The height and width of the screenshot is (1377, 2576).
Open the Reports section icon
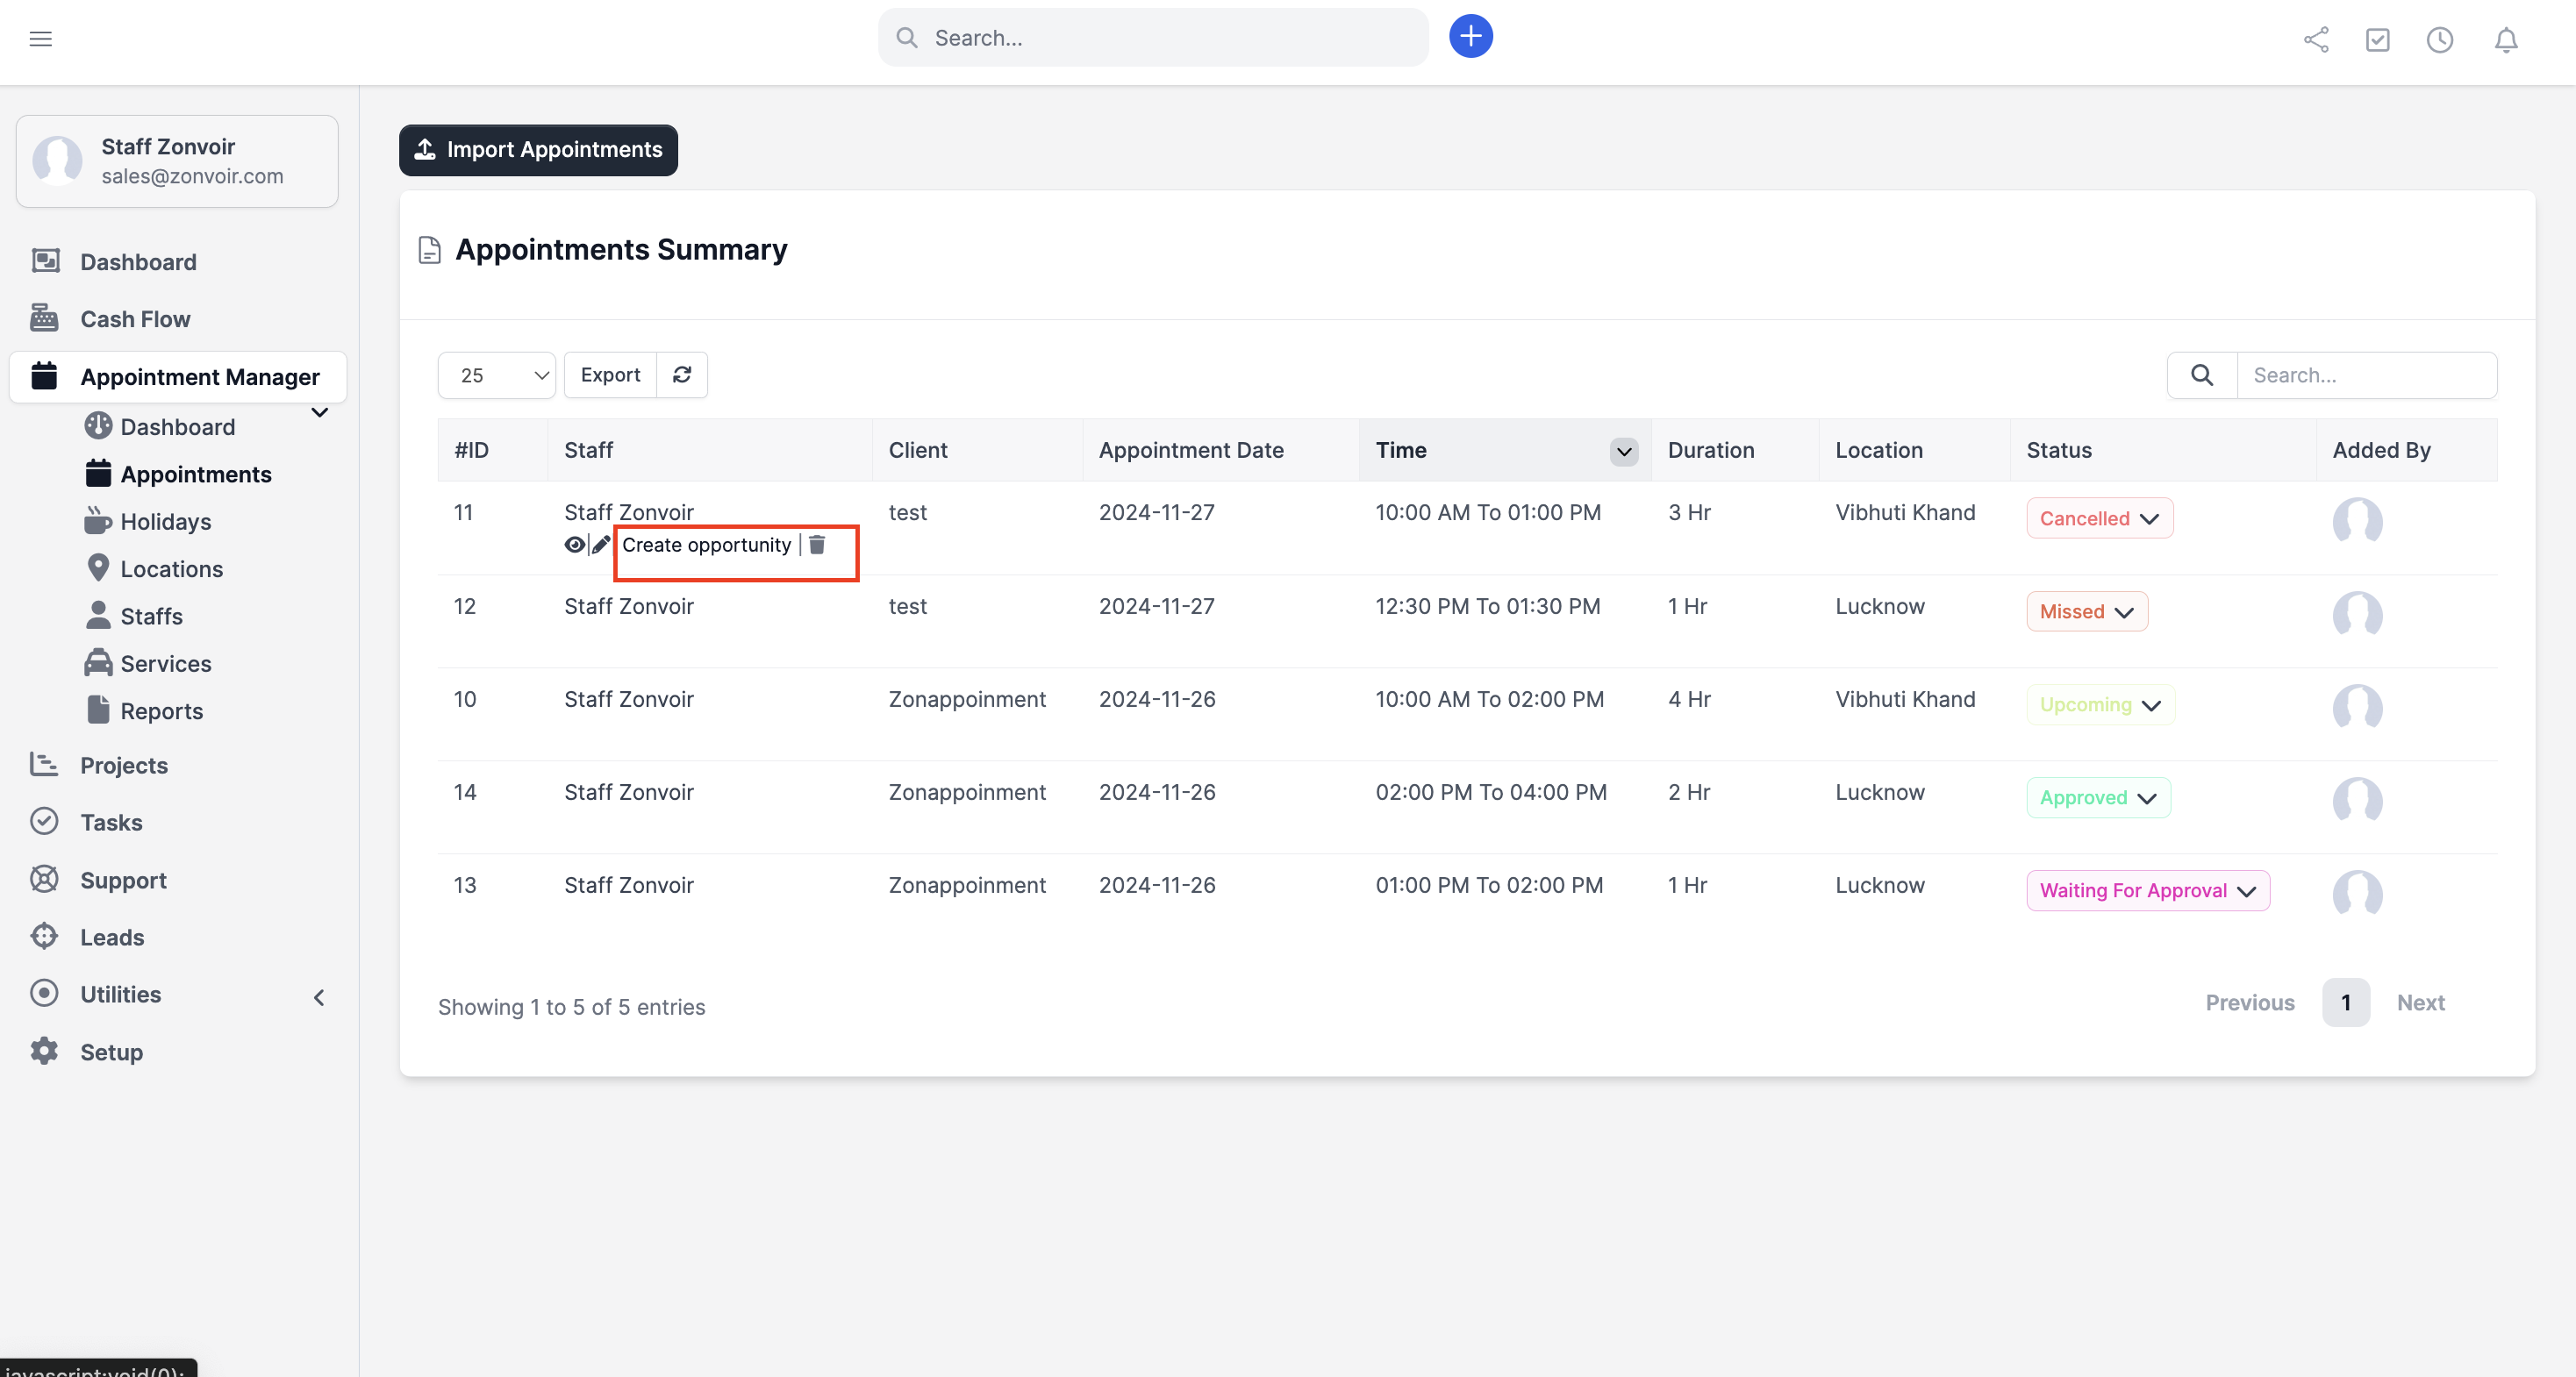tap(99, 710)
